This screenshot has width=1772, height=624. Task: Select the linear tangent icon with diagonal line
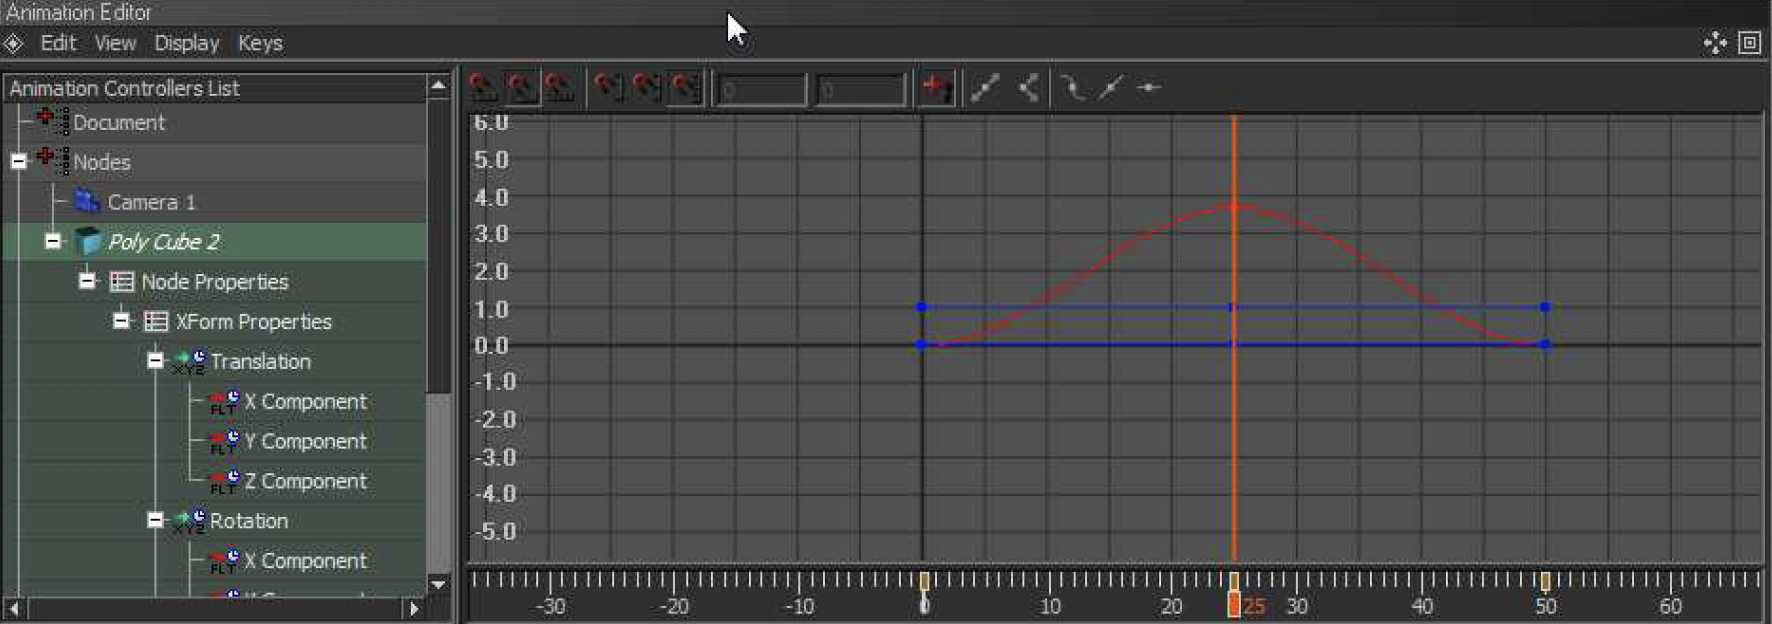point(985,88)
